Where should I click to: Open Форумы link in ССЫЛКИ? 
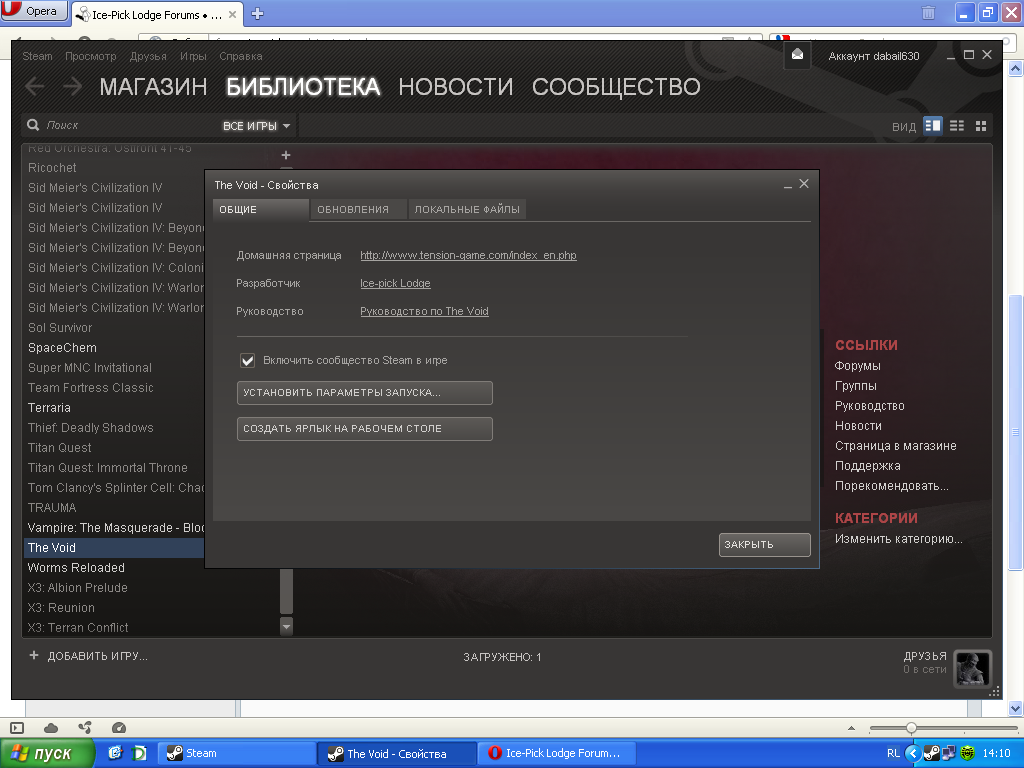857,366
